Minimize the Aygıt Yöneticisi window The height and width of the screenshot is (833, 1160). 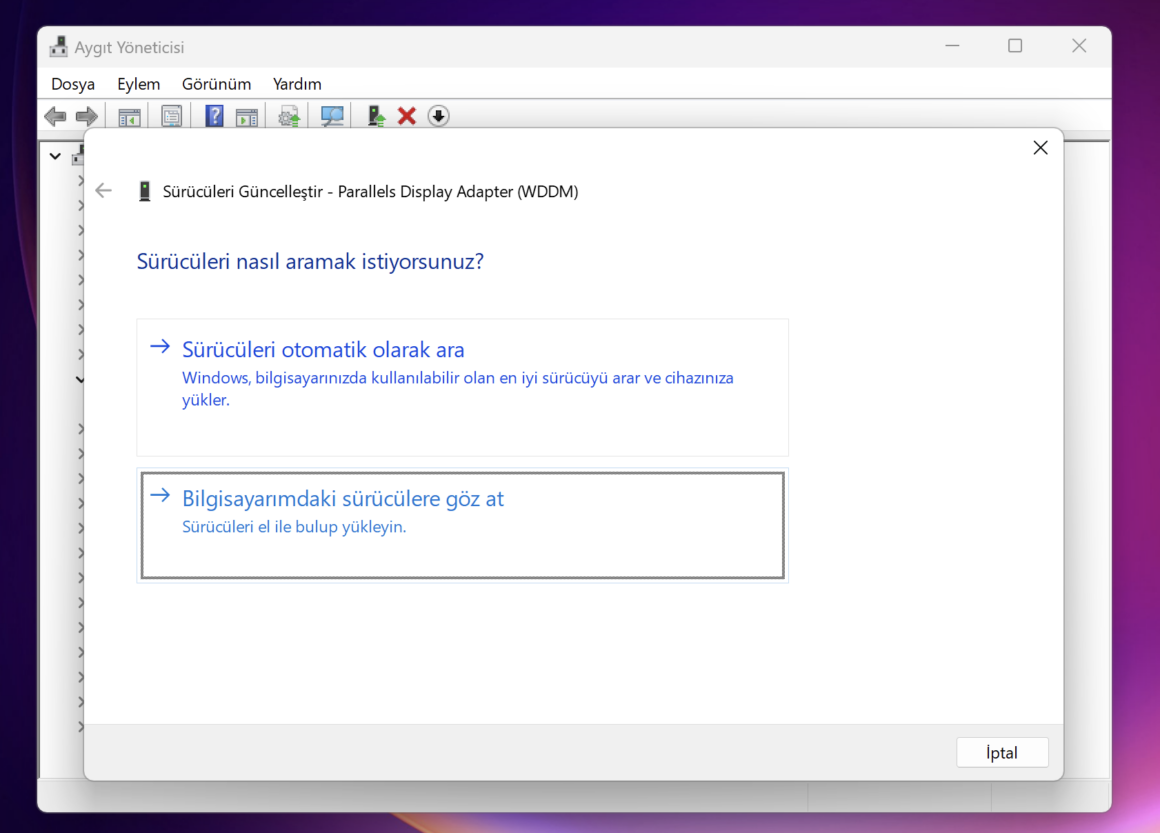tap(952, 46)
